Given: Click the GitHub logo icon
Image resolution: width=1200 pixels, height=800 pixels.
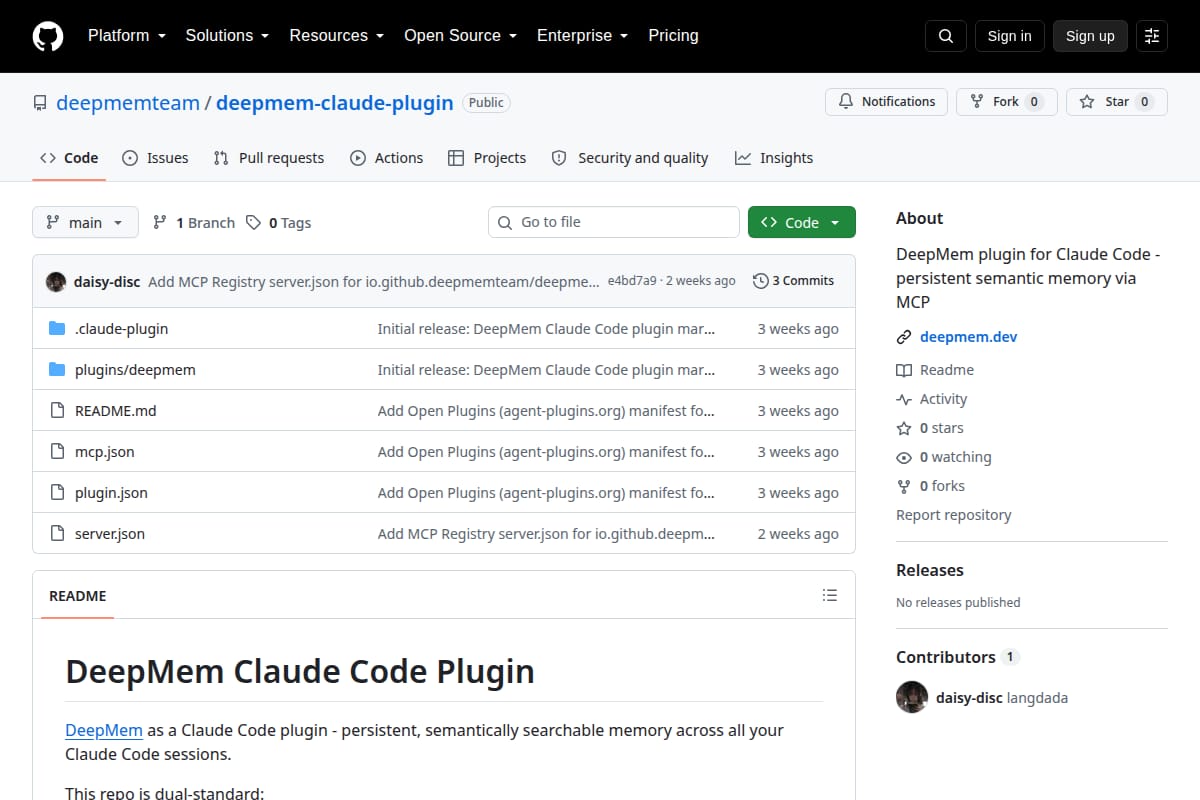Looking at the screenshot, I should (48, 36).
